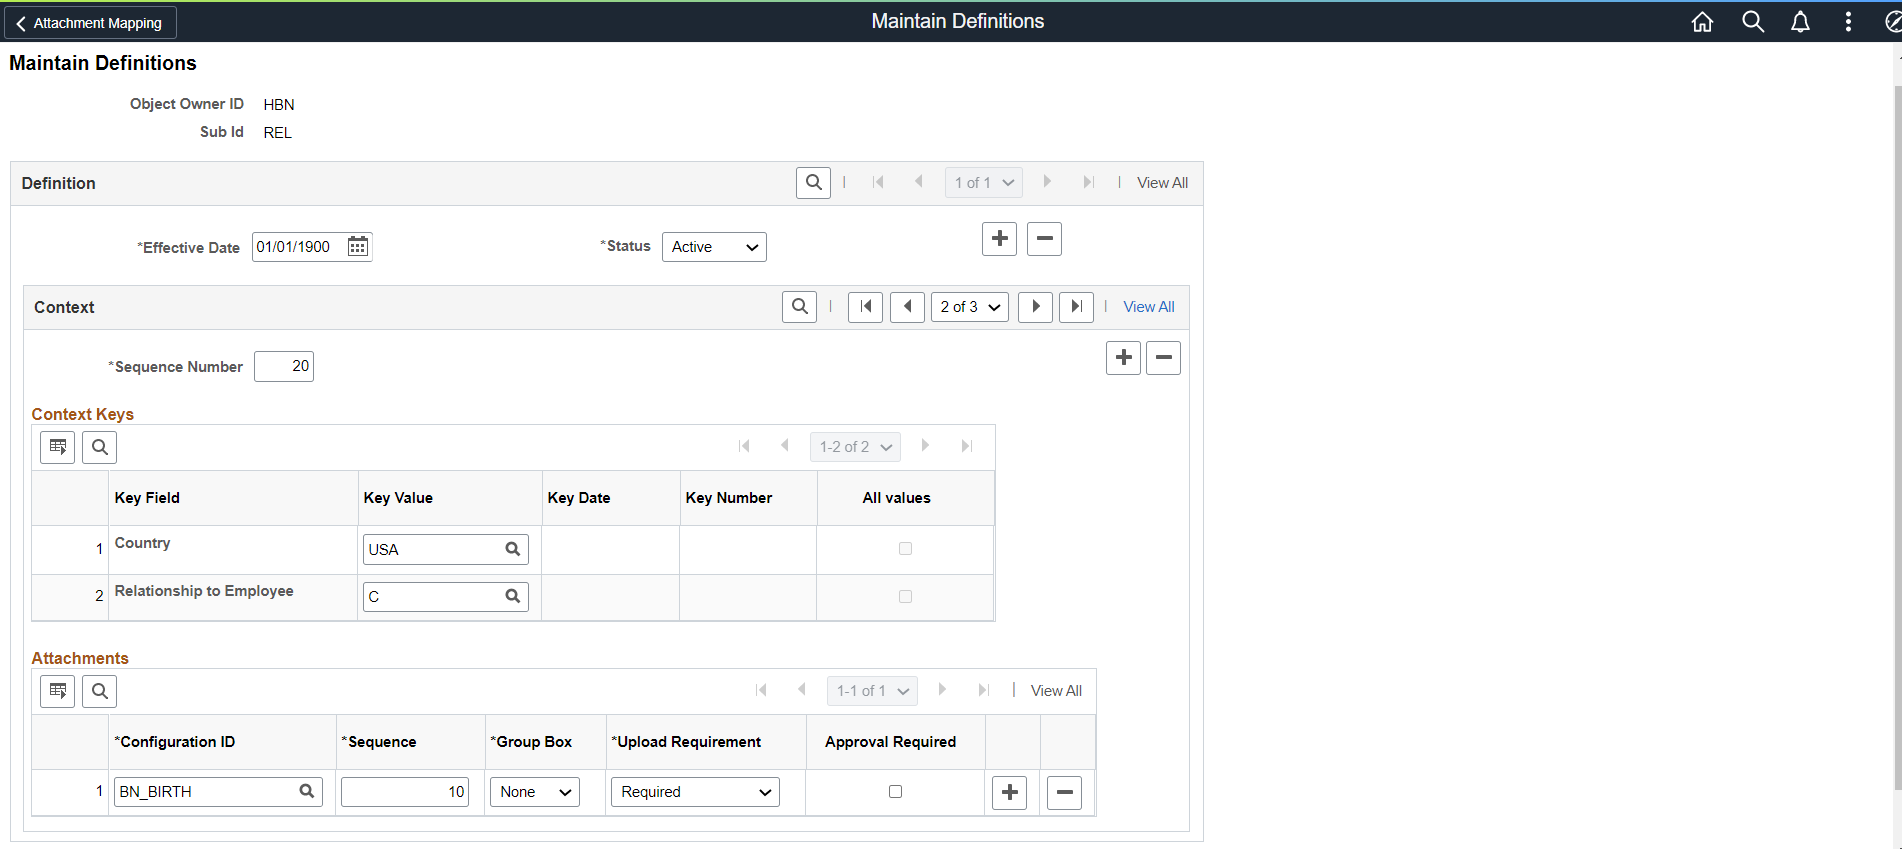Open the Status dropdown

click(x=714, y=247)
